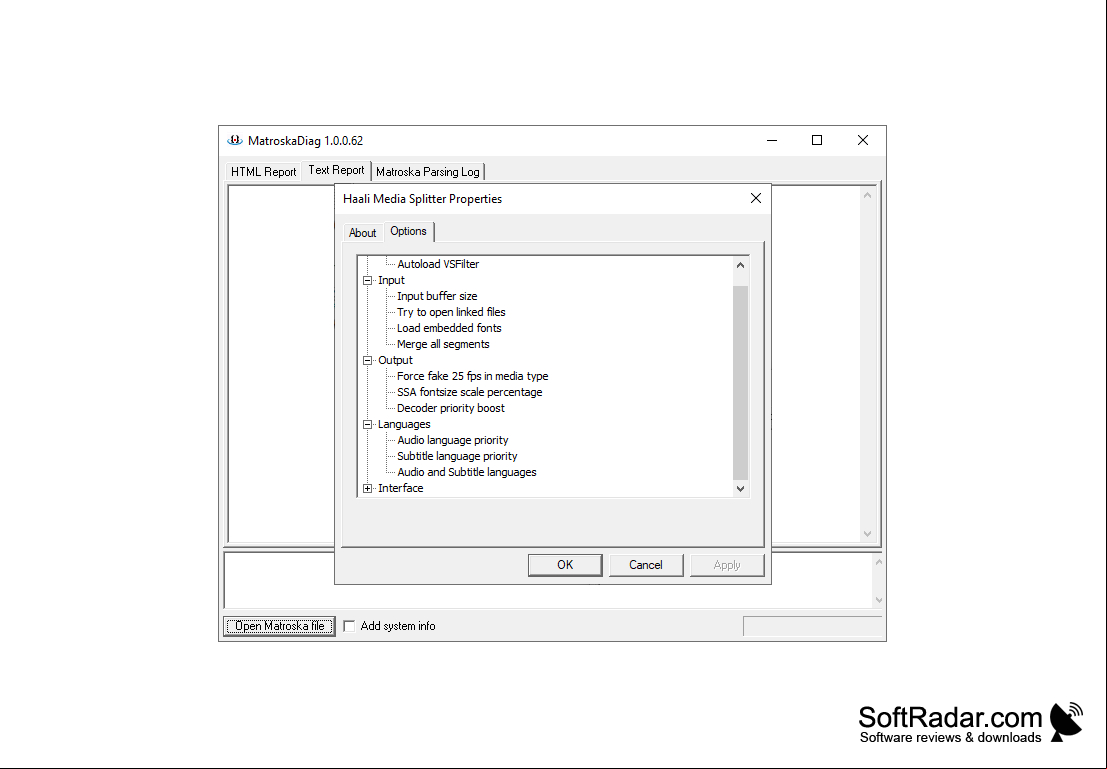The image size is (1107, 769).
Task: Select Subtitle language priority option
Action: click(x=457, y=456)
